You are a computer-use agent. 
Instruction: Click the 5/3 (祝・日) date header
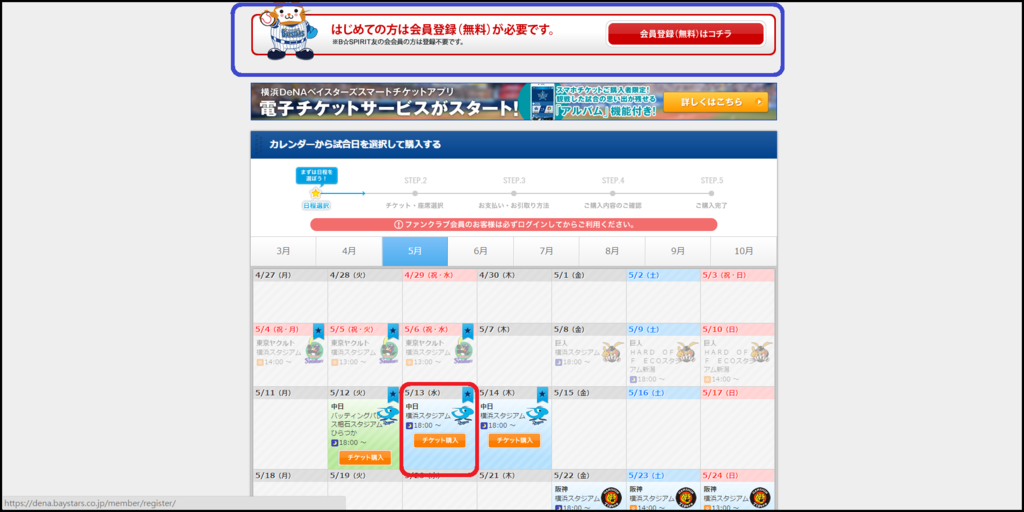click(737, 275)
